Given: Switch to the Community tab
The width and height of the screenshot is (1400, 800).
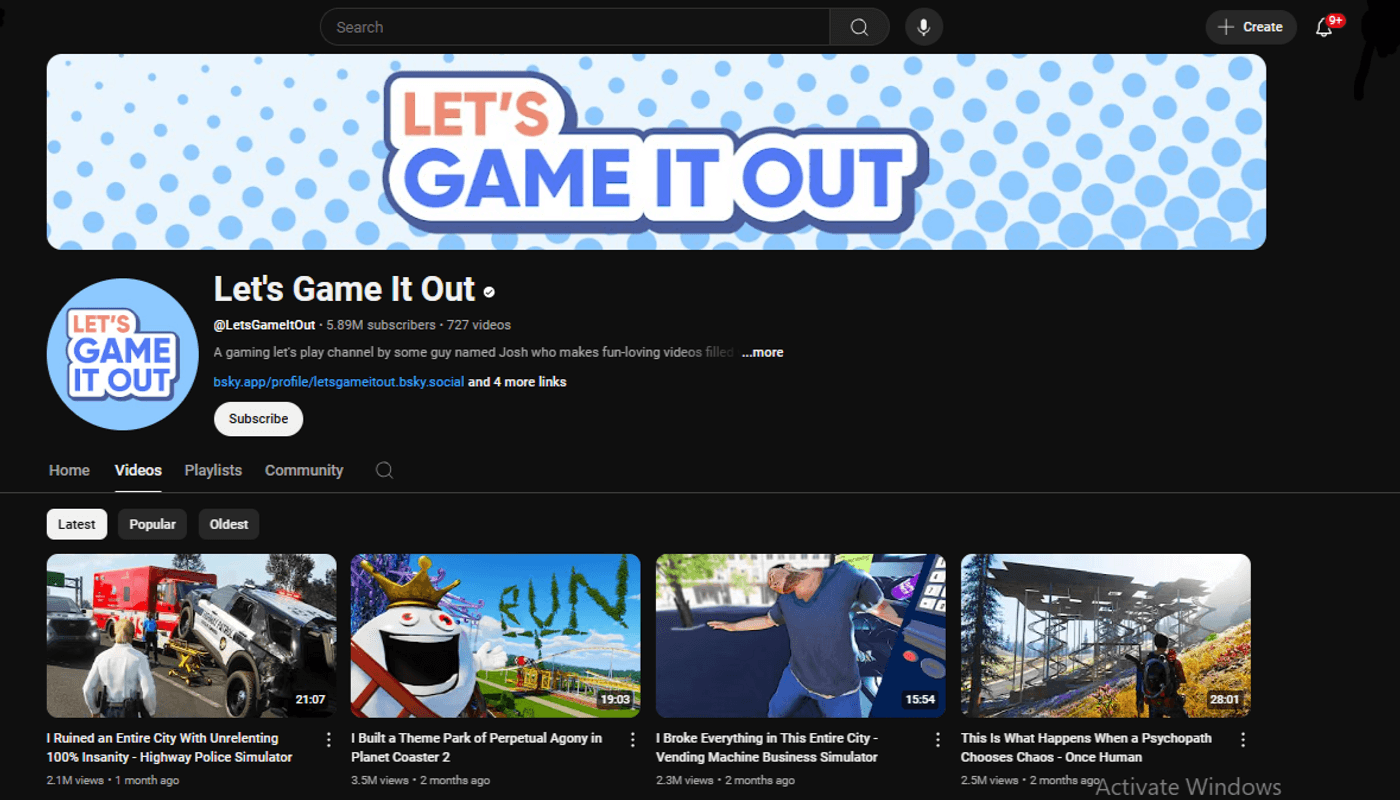Looking at the screenshot, I should (304, 470).
